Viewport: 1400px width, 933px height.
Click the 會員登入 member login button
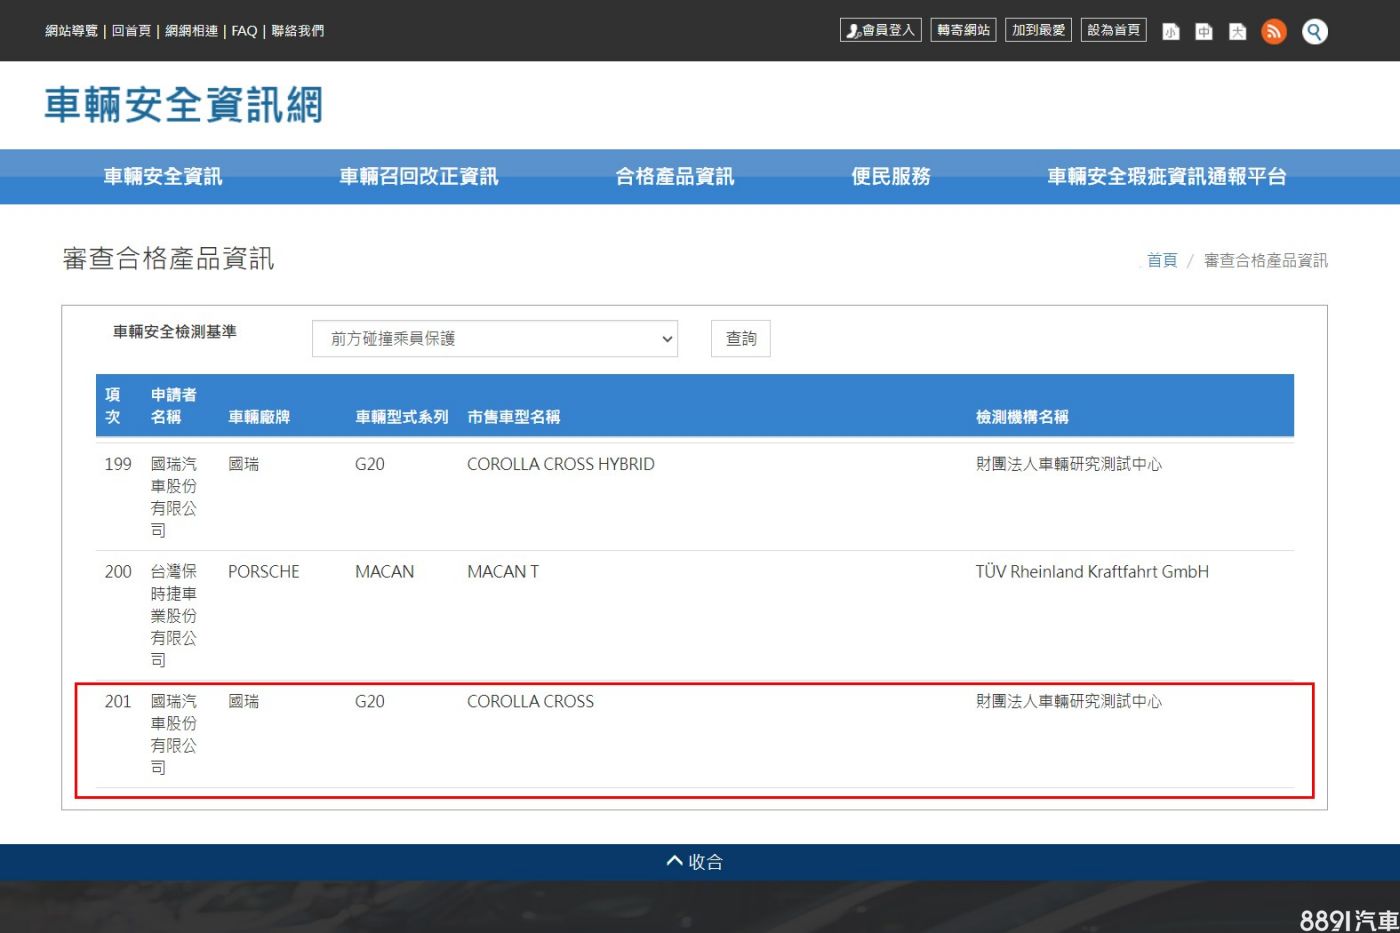(880, 30)
